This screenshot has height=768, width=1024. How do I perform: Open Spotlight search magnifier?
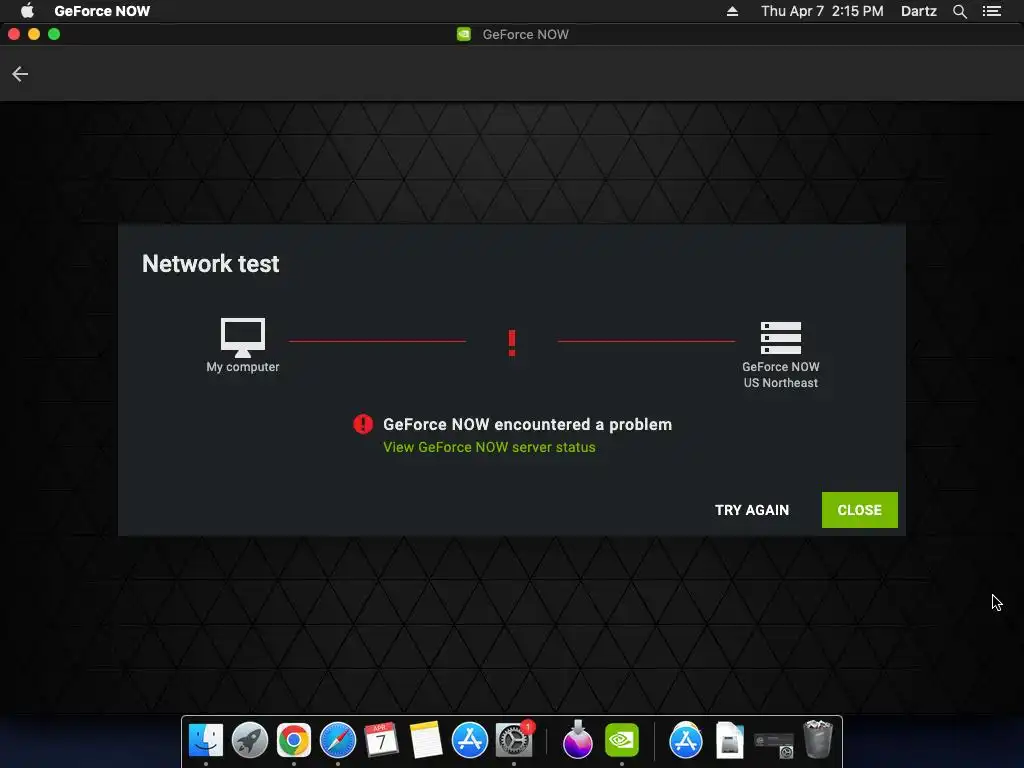click(x=959, y=11)
